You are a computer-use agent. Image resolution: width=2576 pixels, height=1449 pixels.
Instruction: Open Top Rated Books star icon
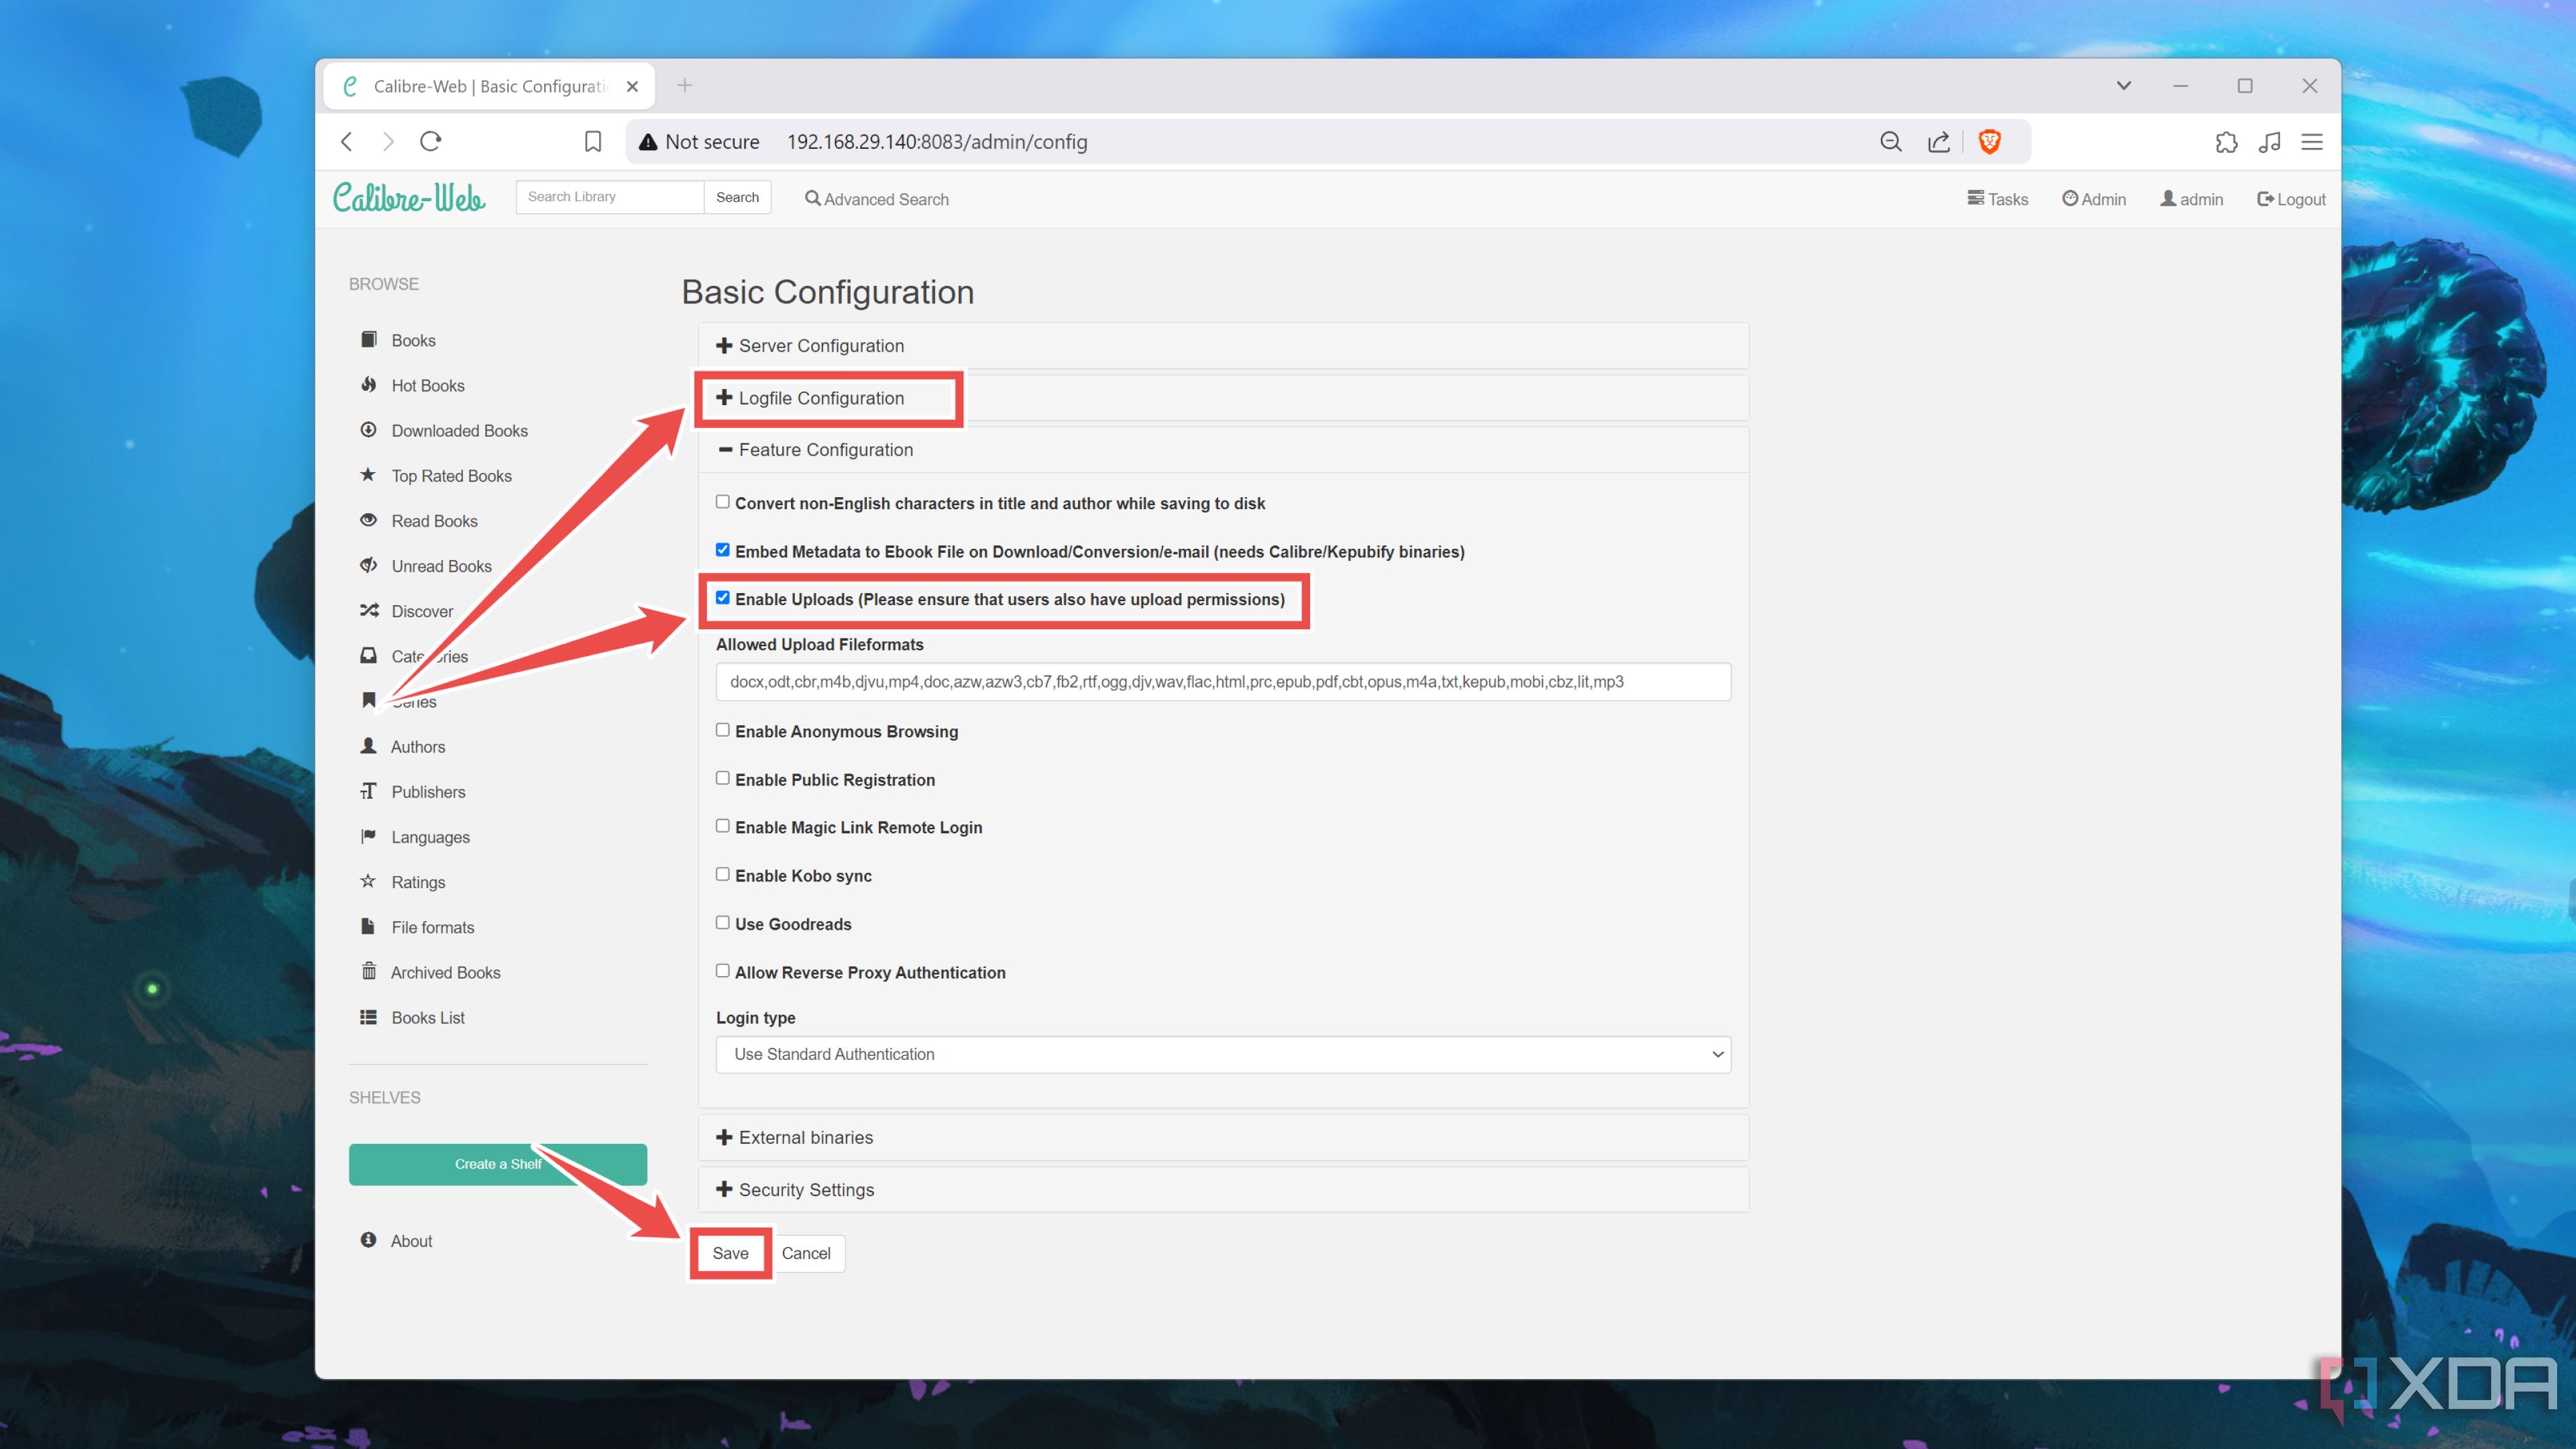(369, 474)
